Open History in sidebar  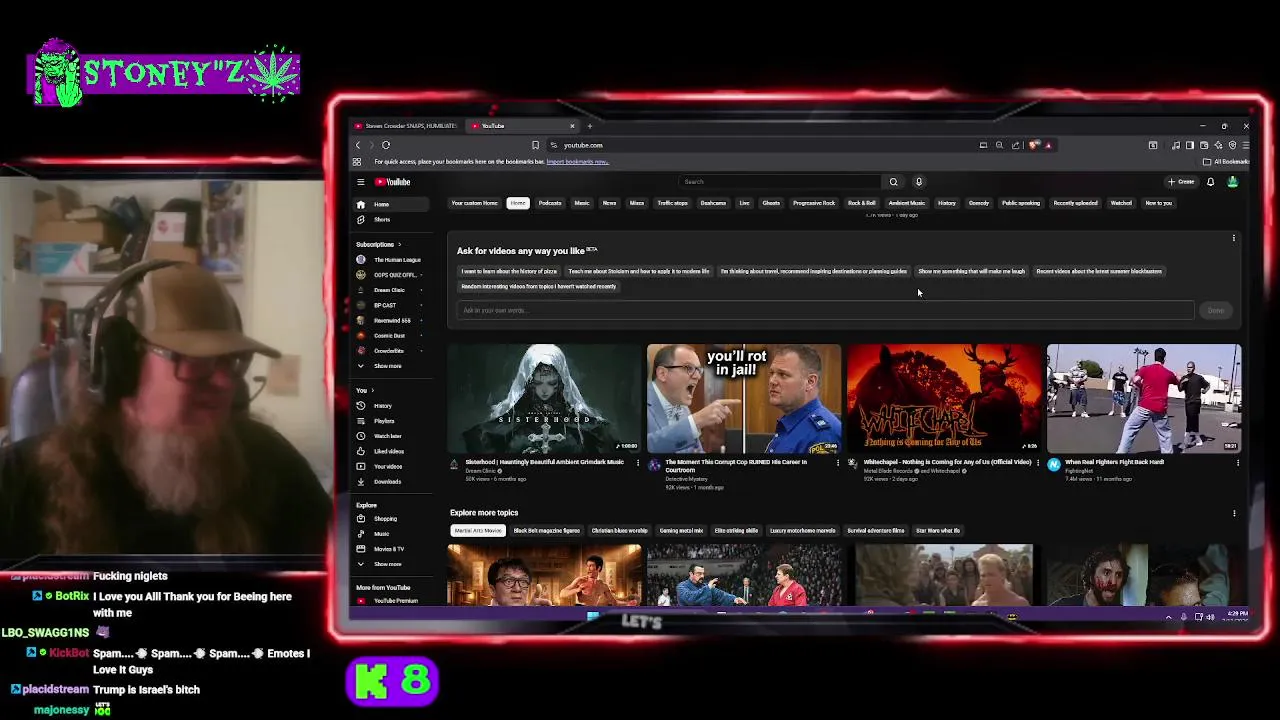coord(390,406)
